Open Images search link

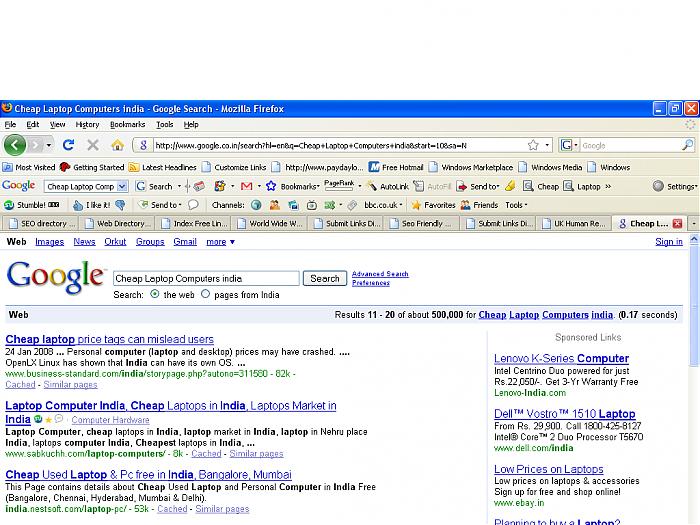[50, 242]
